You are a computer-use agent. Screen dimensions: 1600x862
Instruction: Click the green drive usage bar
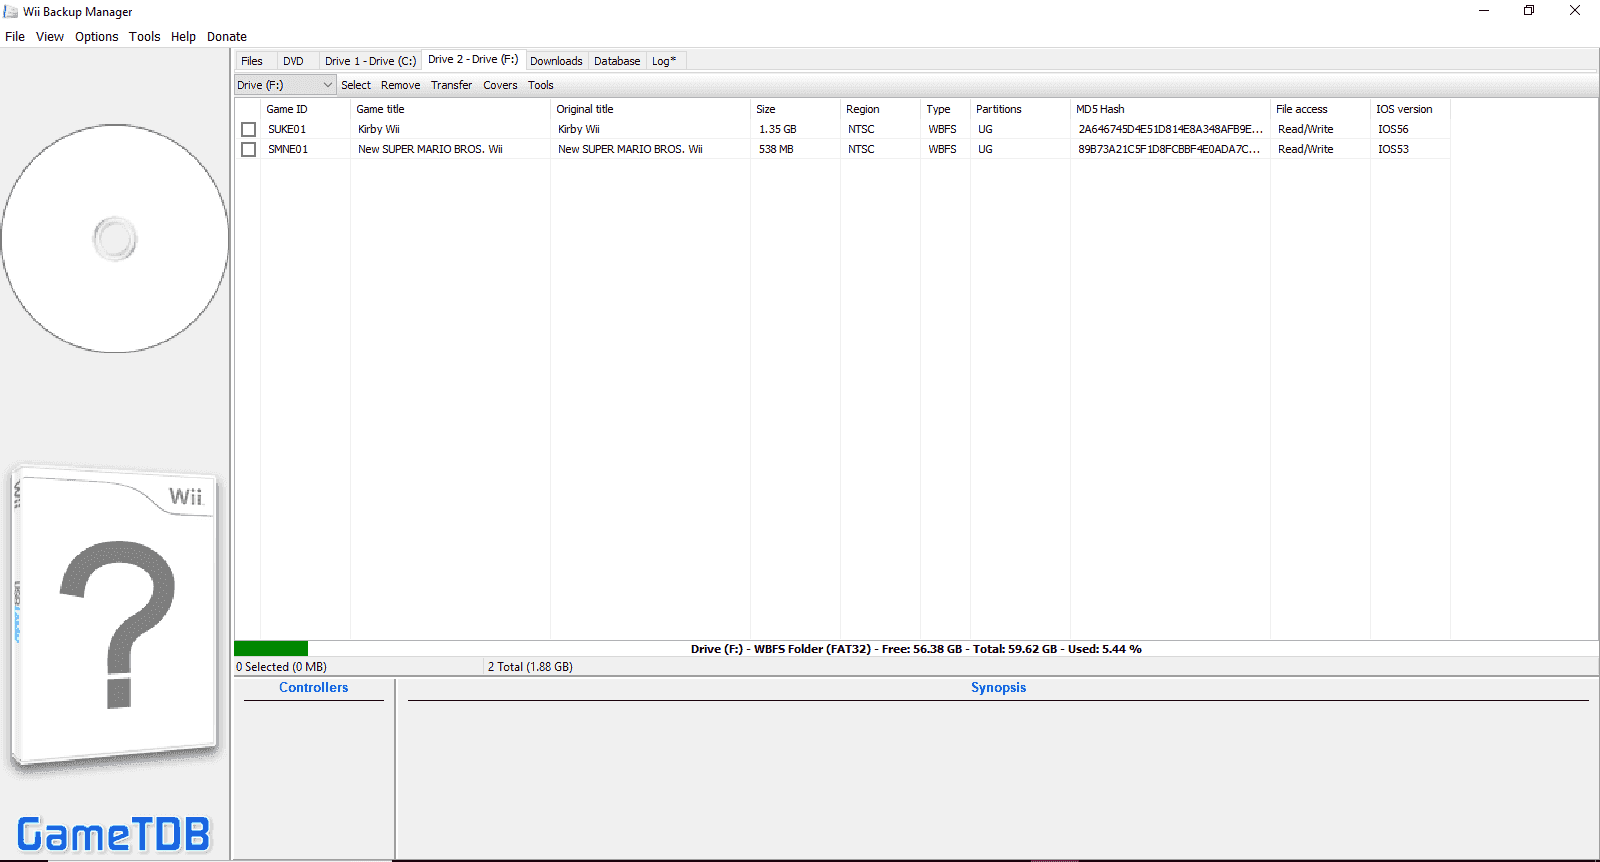(271, 649)
